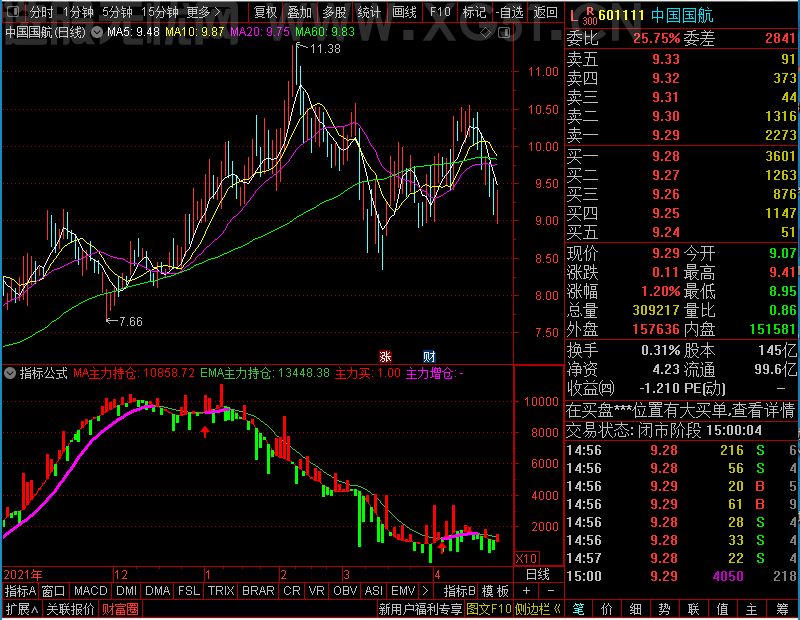The height and width of the screenshot is (620, 800).
Task: Switch indicator to DMI
Action: click(x=127, y=591)
